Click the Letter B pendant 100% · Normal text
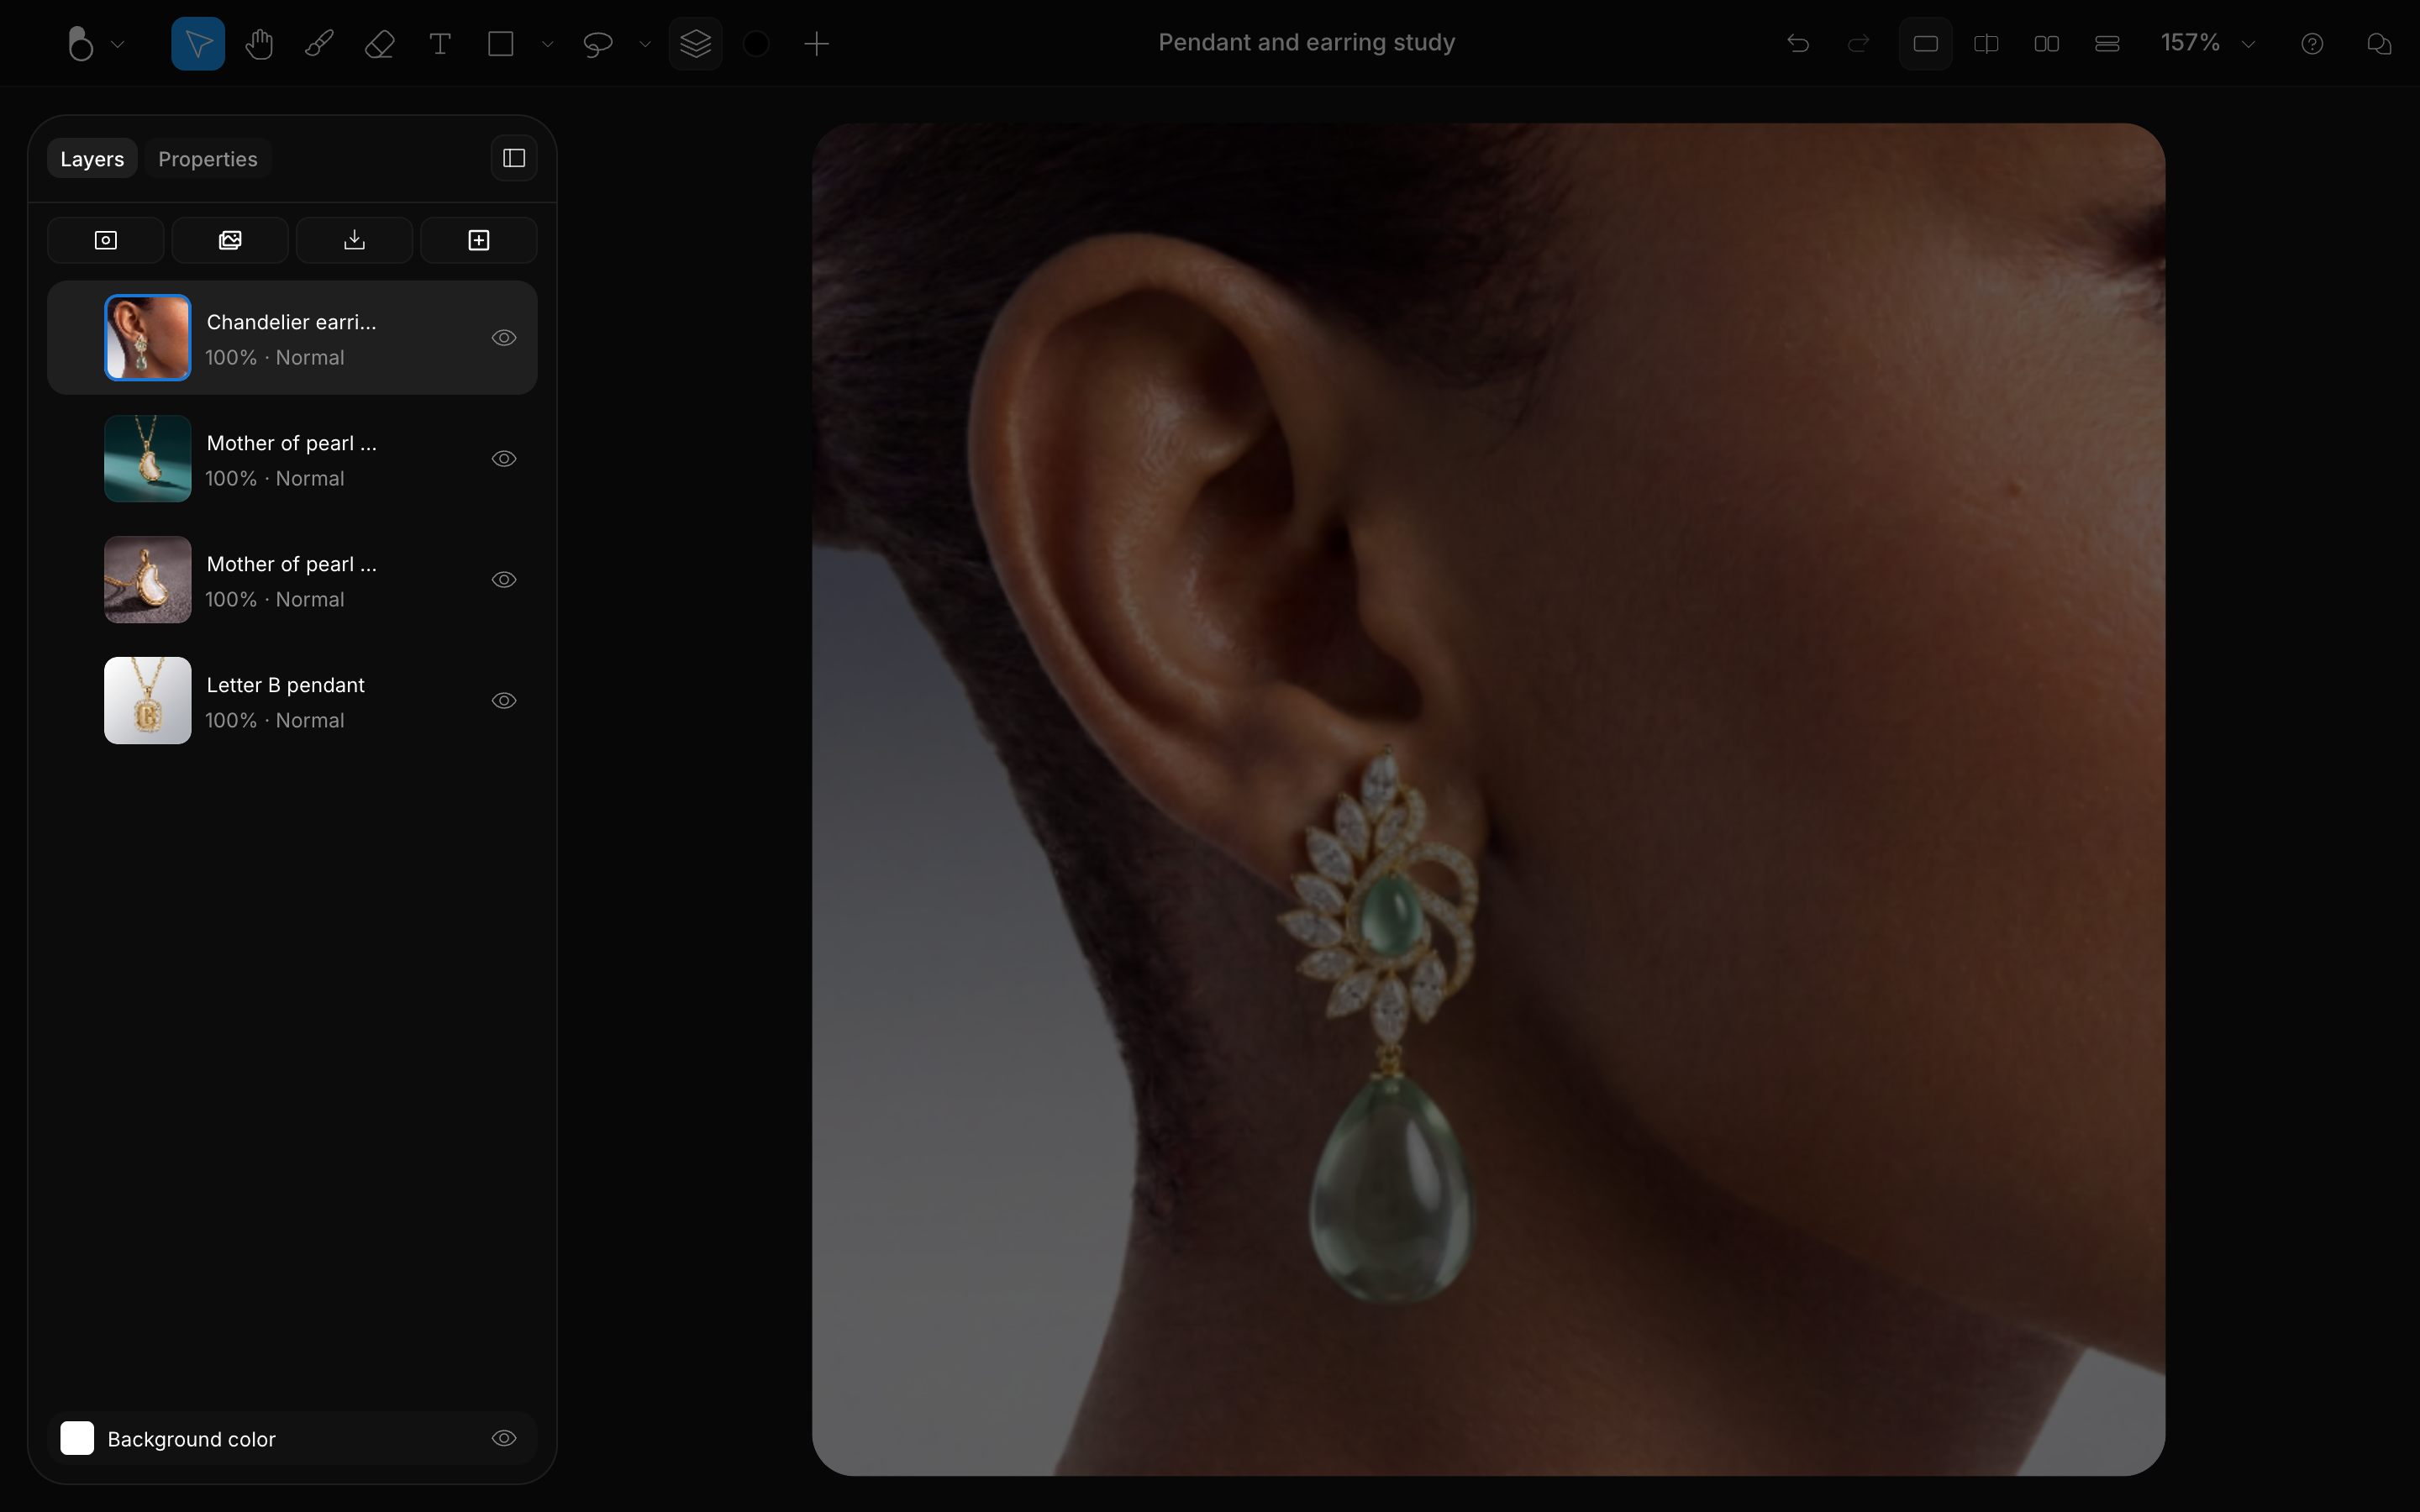 click(275, 721)
